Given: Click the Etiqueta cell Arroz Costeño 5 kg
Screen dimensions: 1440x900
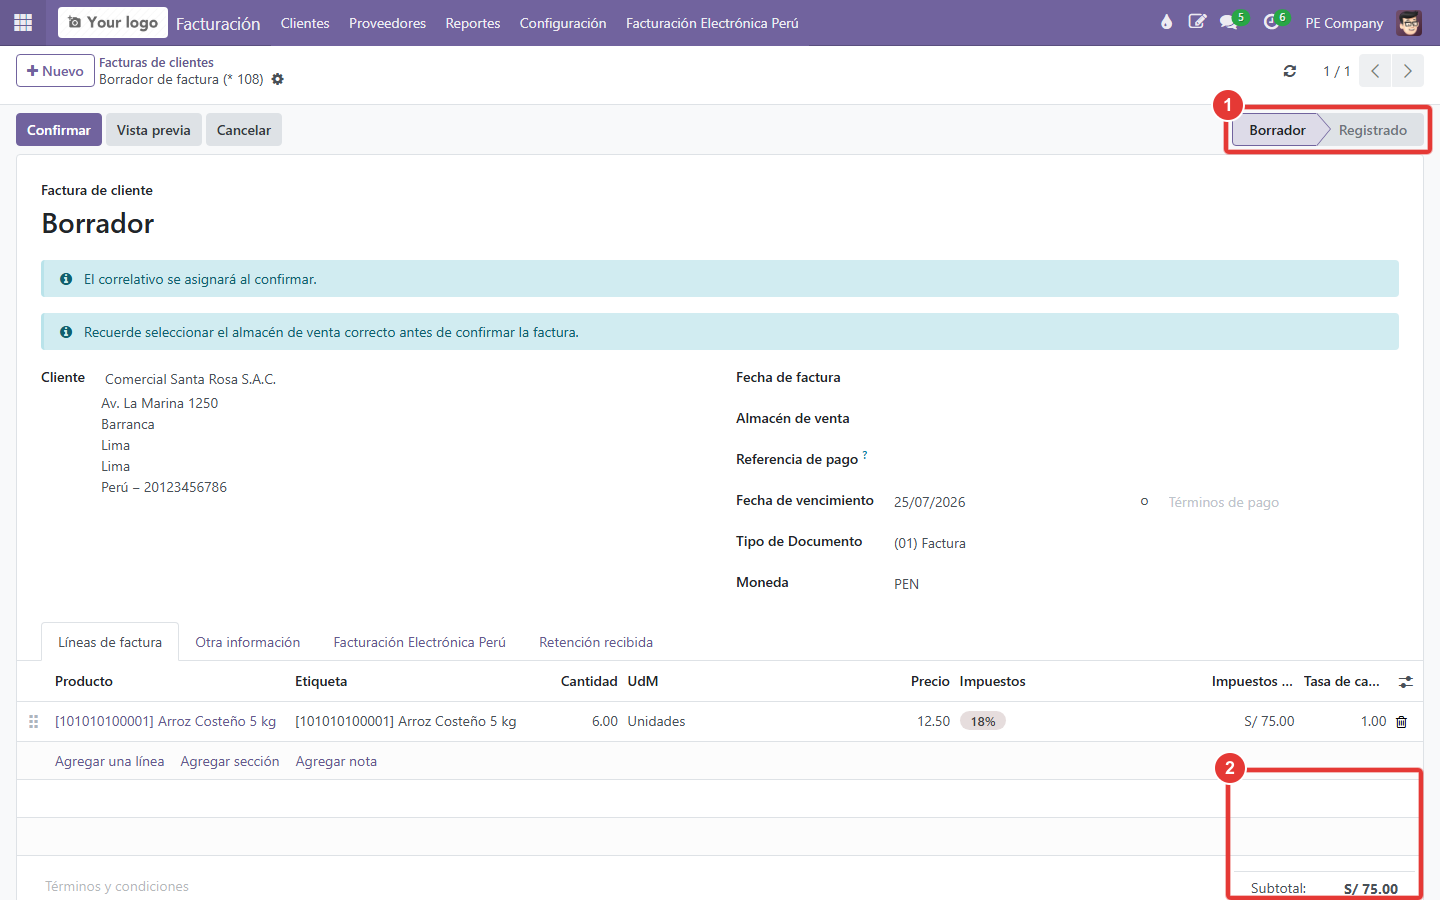Looking at the screenshot, I should click(406, 721).
